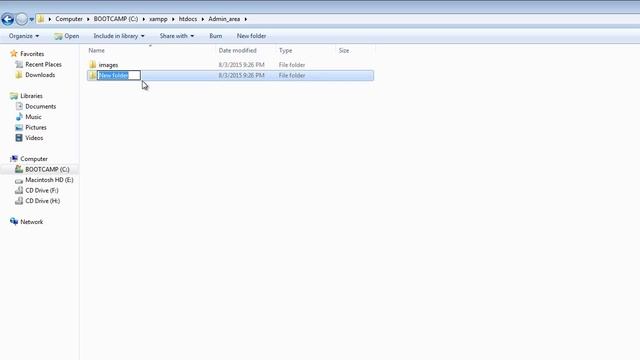Click the date modified of images row

click(x=241, y=65)
